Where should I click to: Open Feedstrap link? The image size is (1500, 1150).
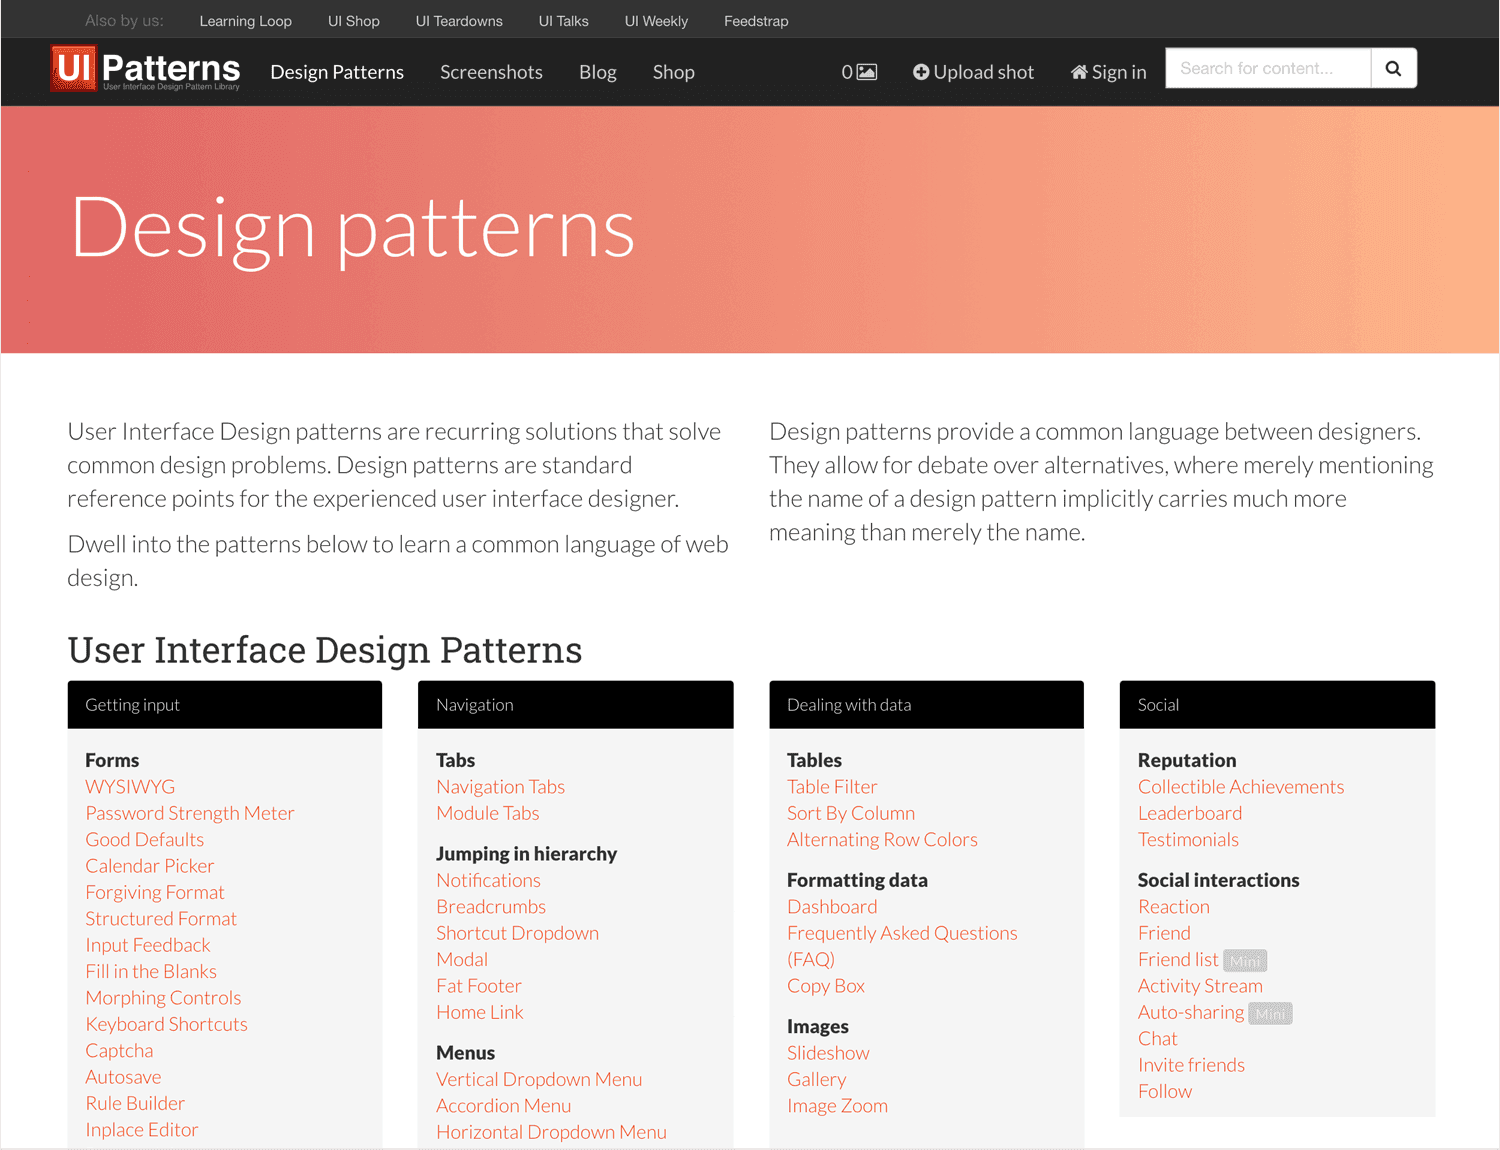pos(756,21)
